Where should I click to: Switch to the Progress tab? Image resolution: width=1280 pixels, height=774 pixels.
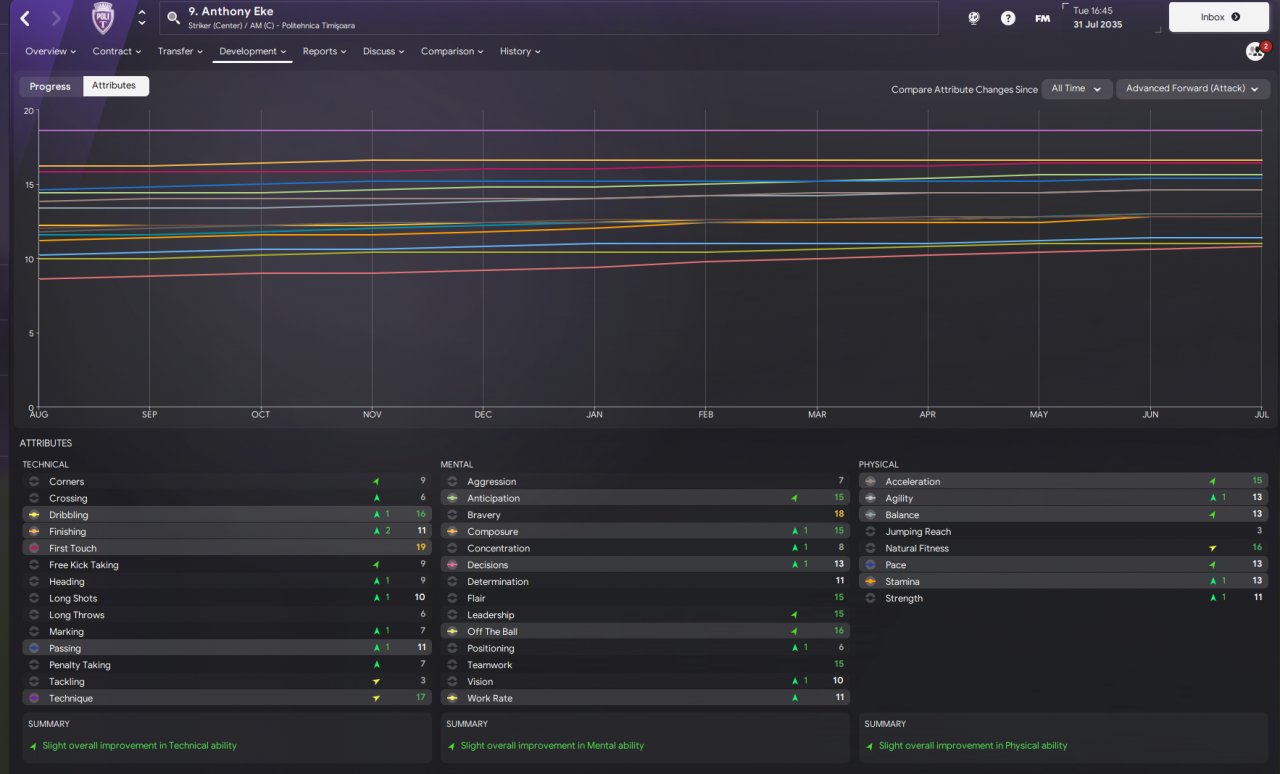pos(50,86)
